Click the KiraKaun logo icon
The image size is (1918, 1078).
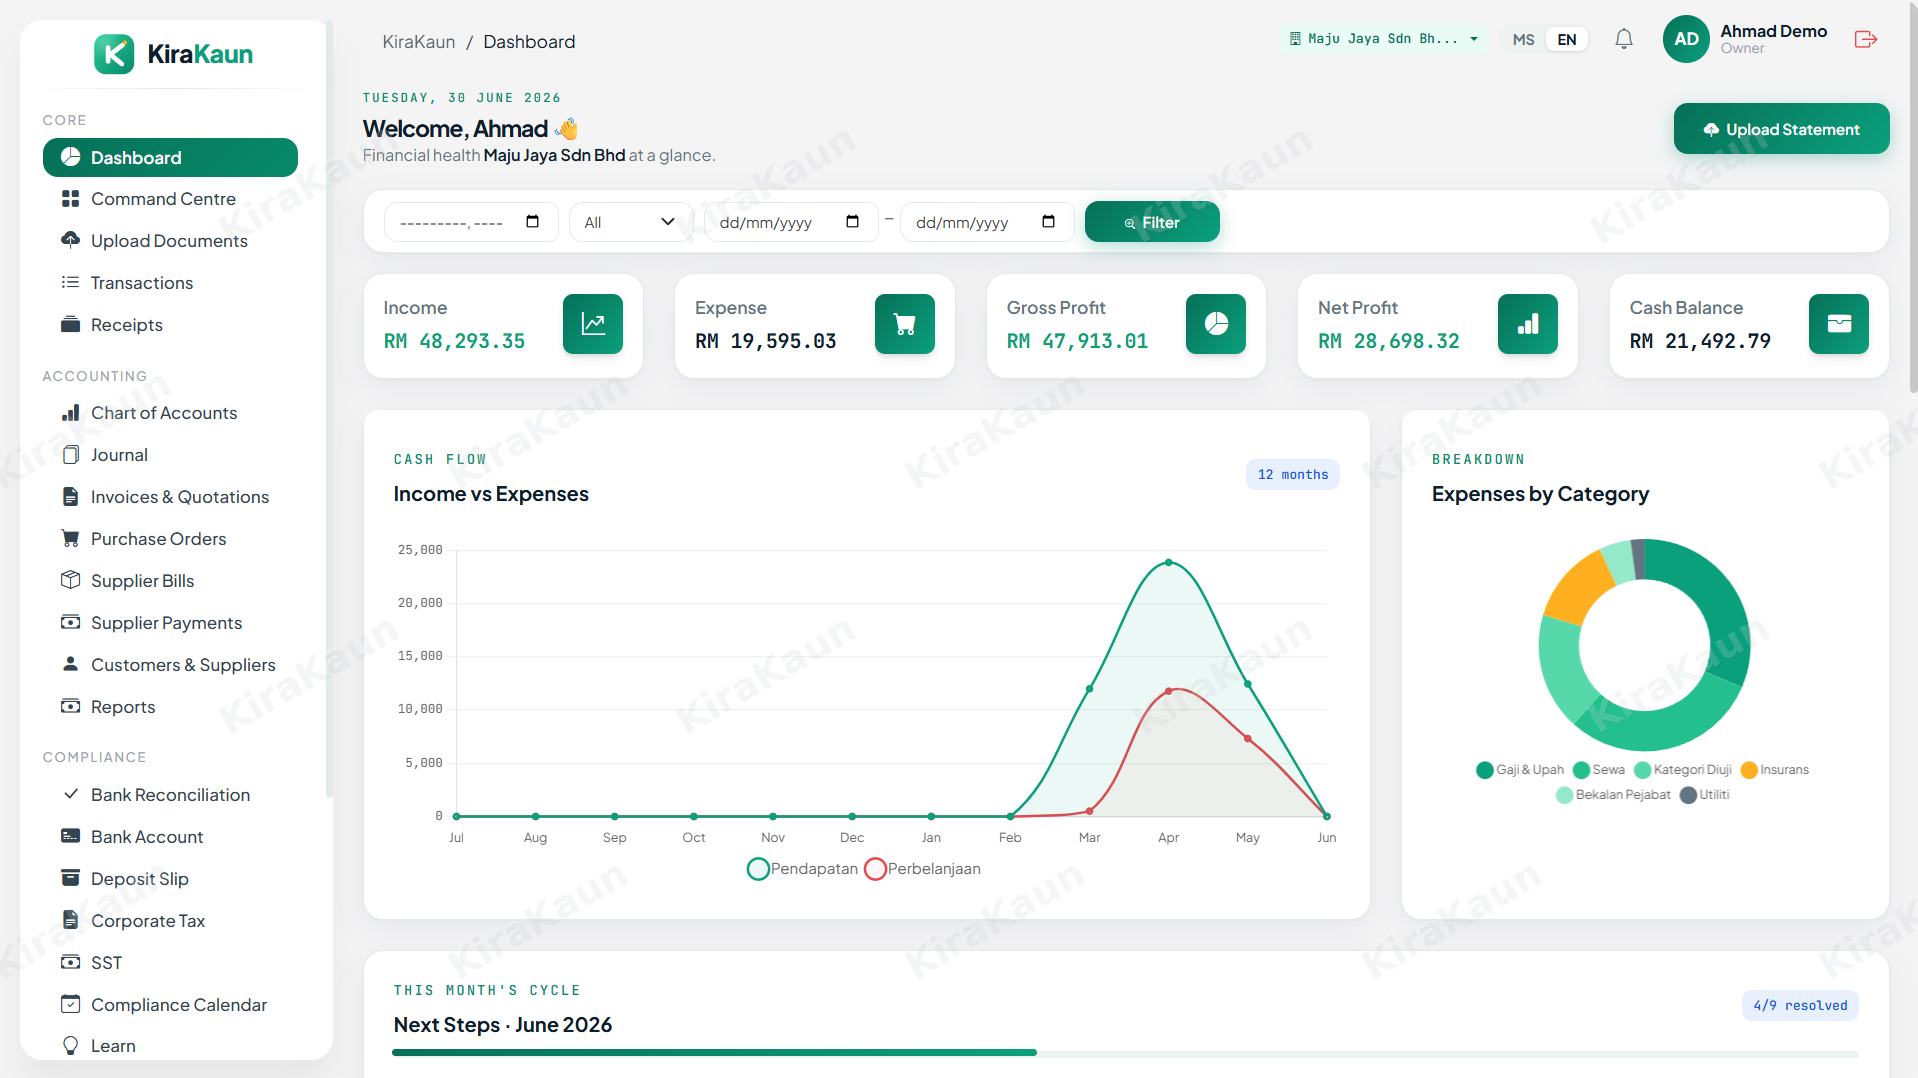click(x=114, y=54)
